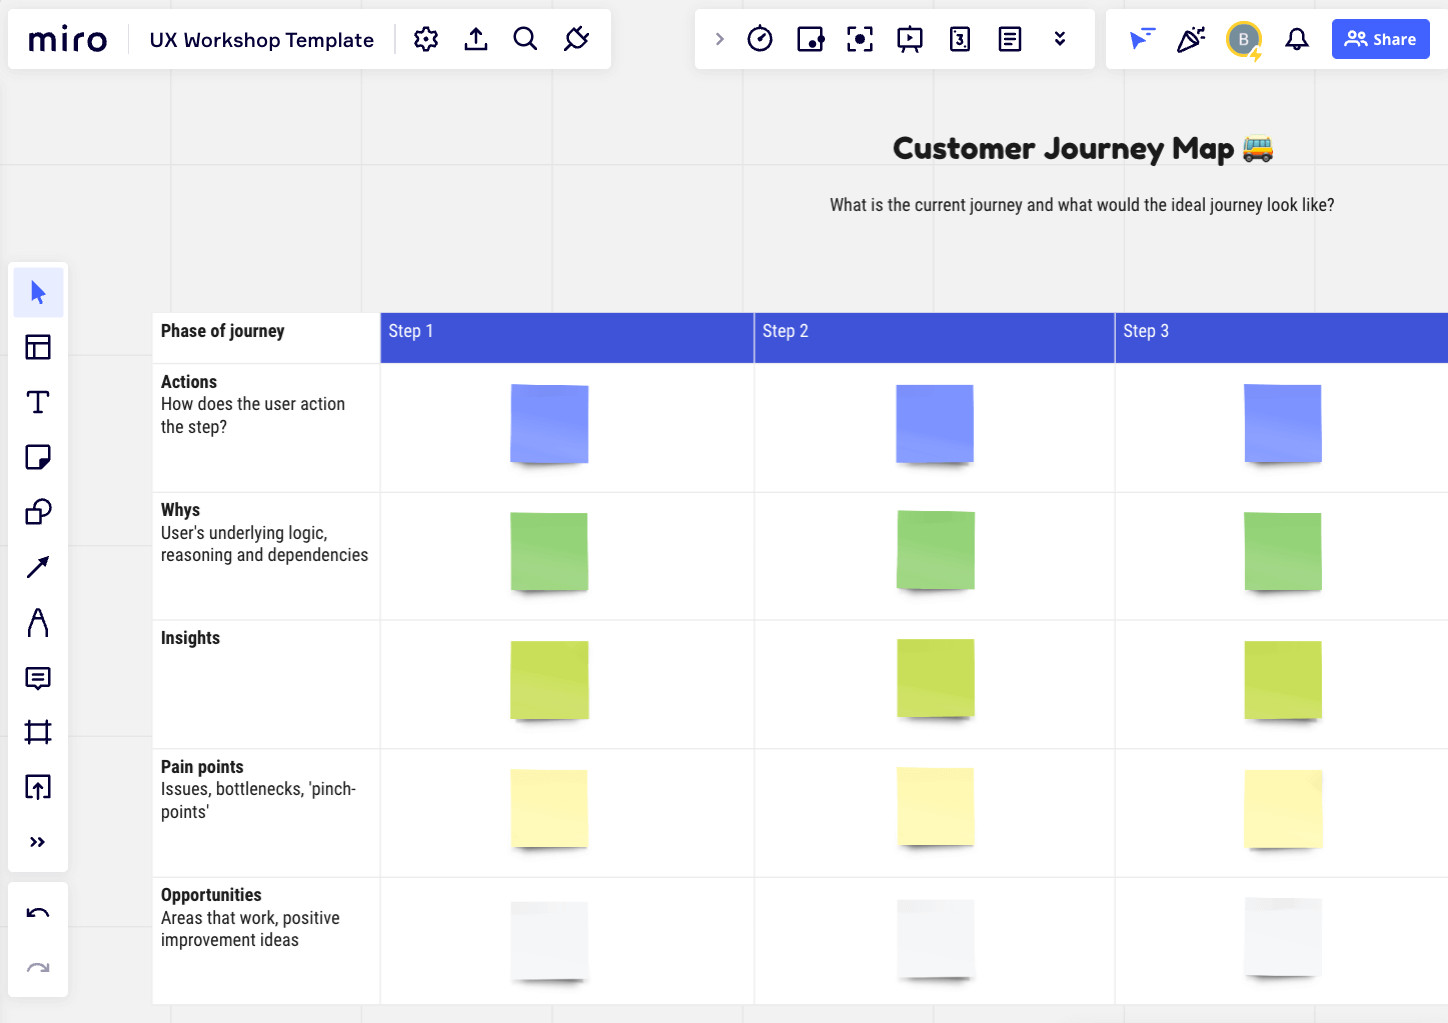Viewport: 1448px width, 1023px height.
Task: Redo the last action
Action: coord(38,967)
